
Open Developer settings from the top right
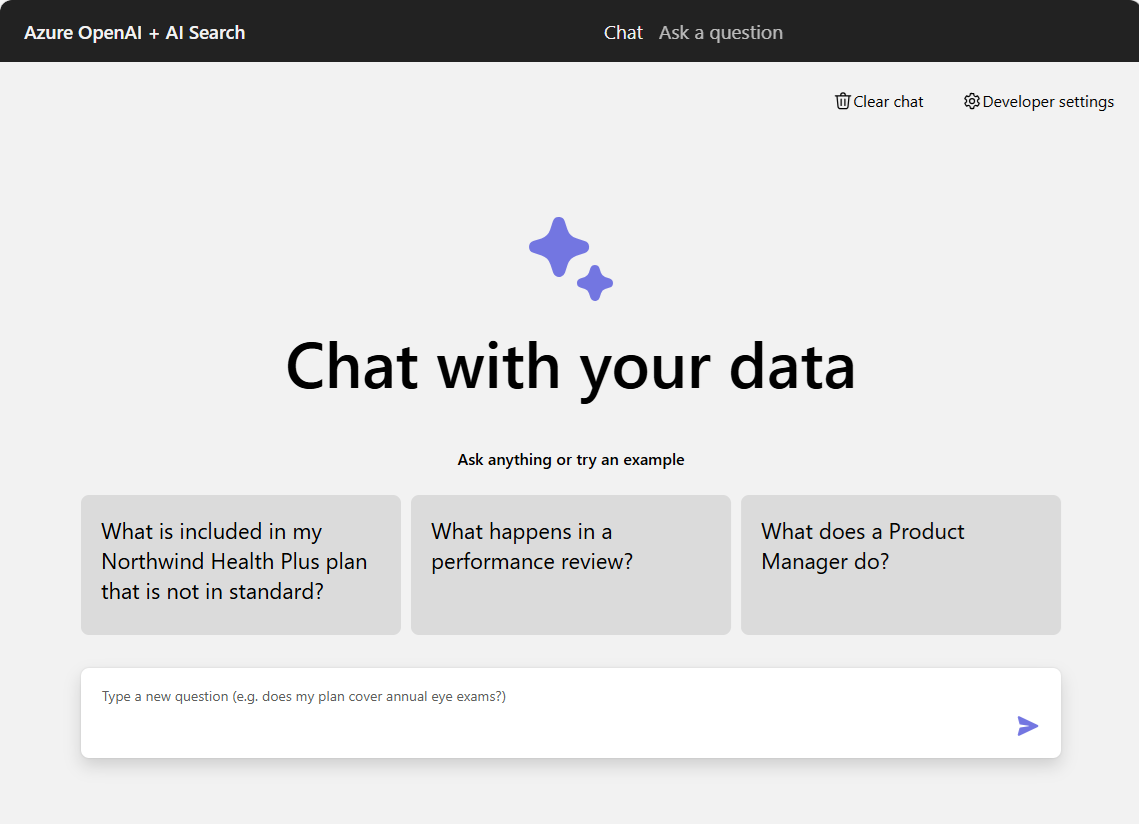(1047, 101)
